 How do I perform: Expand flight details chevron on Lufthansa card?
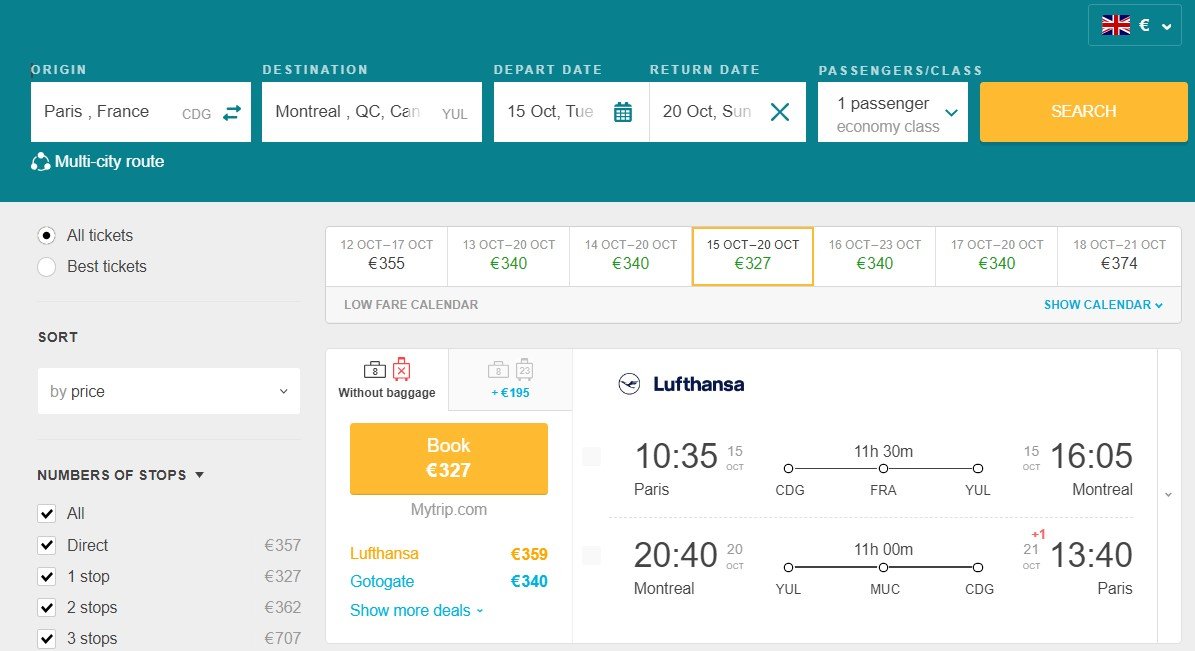1168,495
